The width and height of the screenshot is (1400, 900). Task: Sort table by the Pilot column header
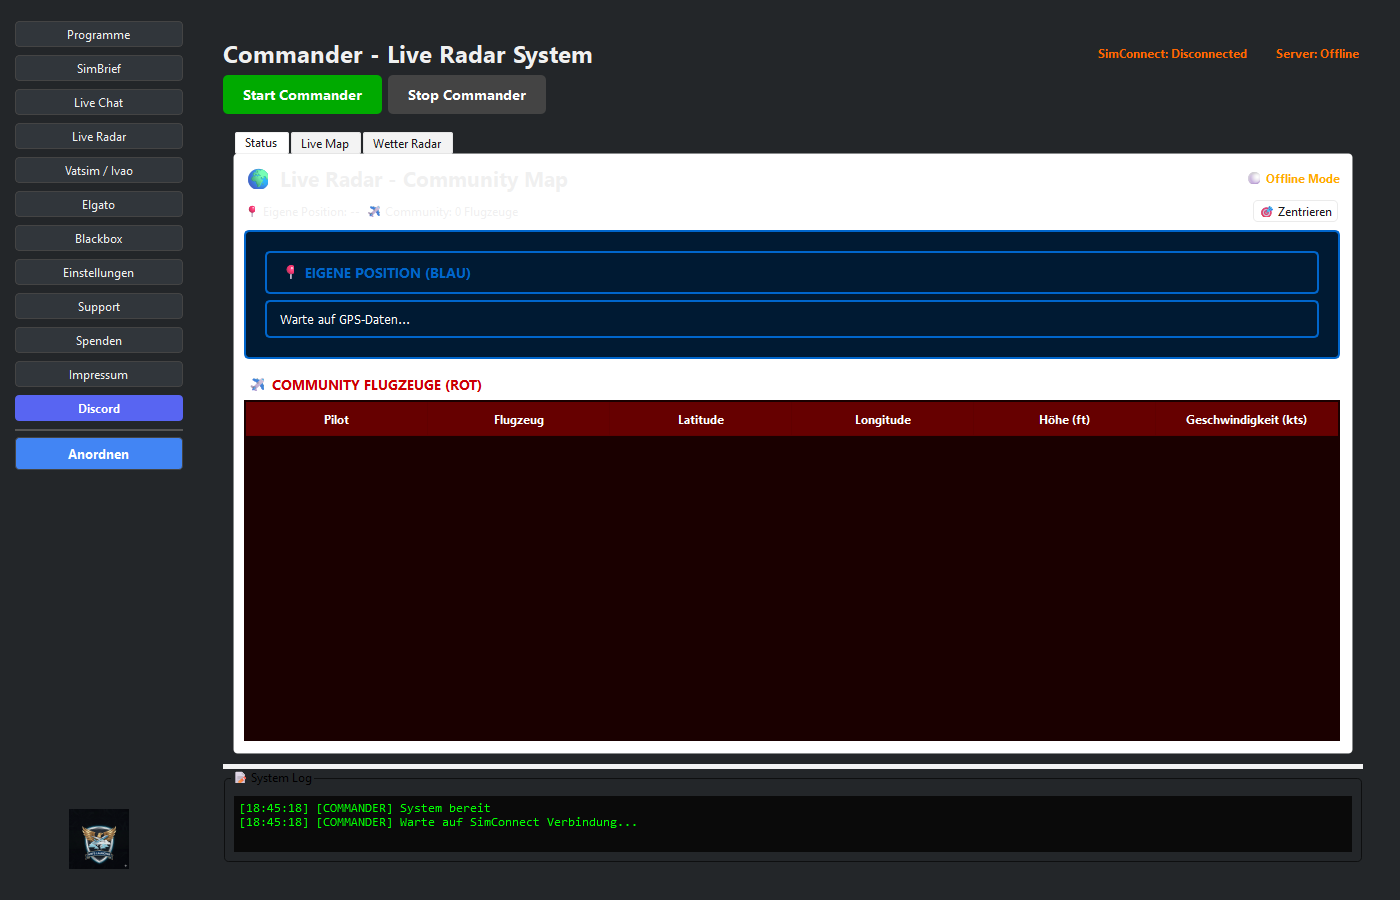336,420
